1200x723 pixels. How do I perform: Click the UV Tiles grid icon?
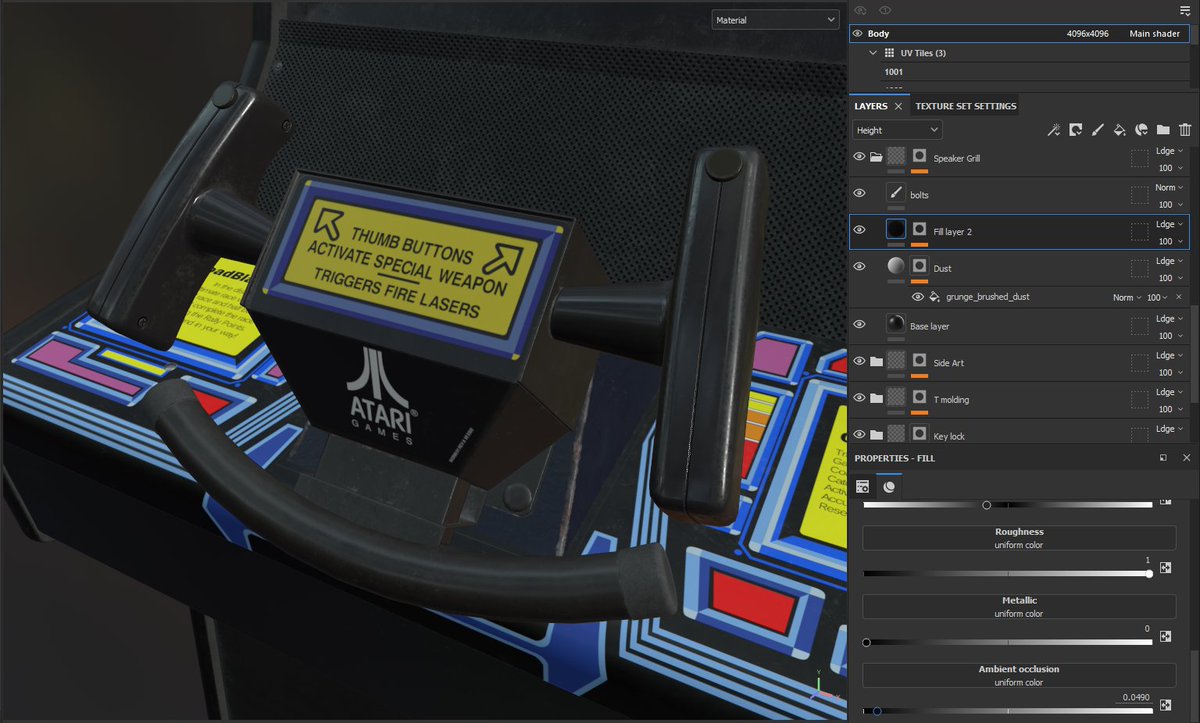pyautogui.click(x=890, y=53)
